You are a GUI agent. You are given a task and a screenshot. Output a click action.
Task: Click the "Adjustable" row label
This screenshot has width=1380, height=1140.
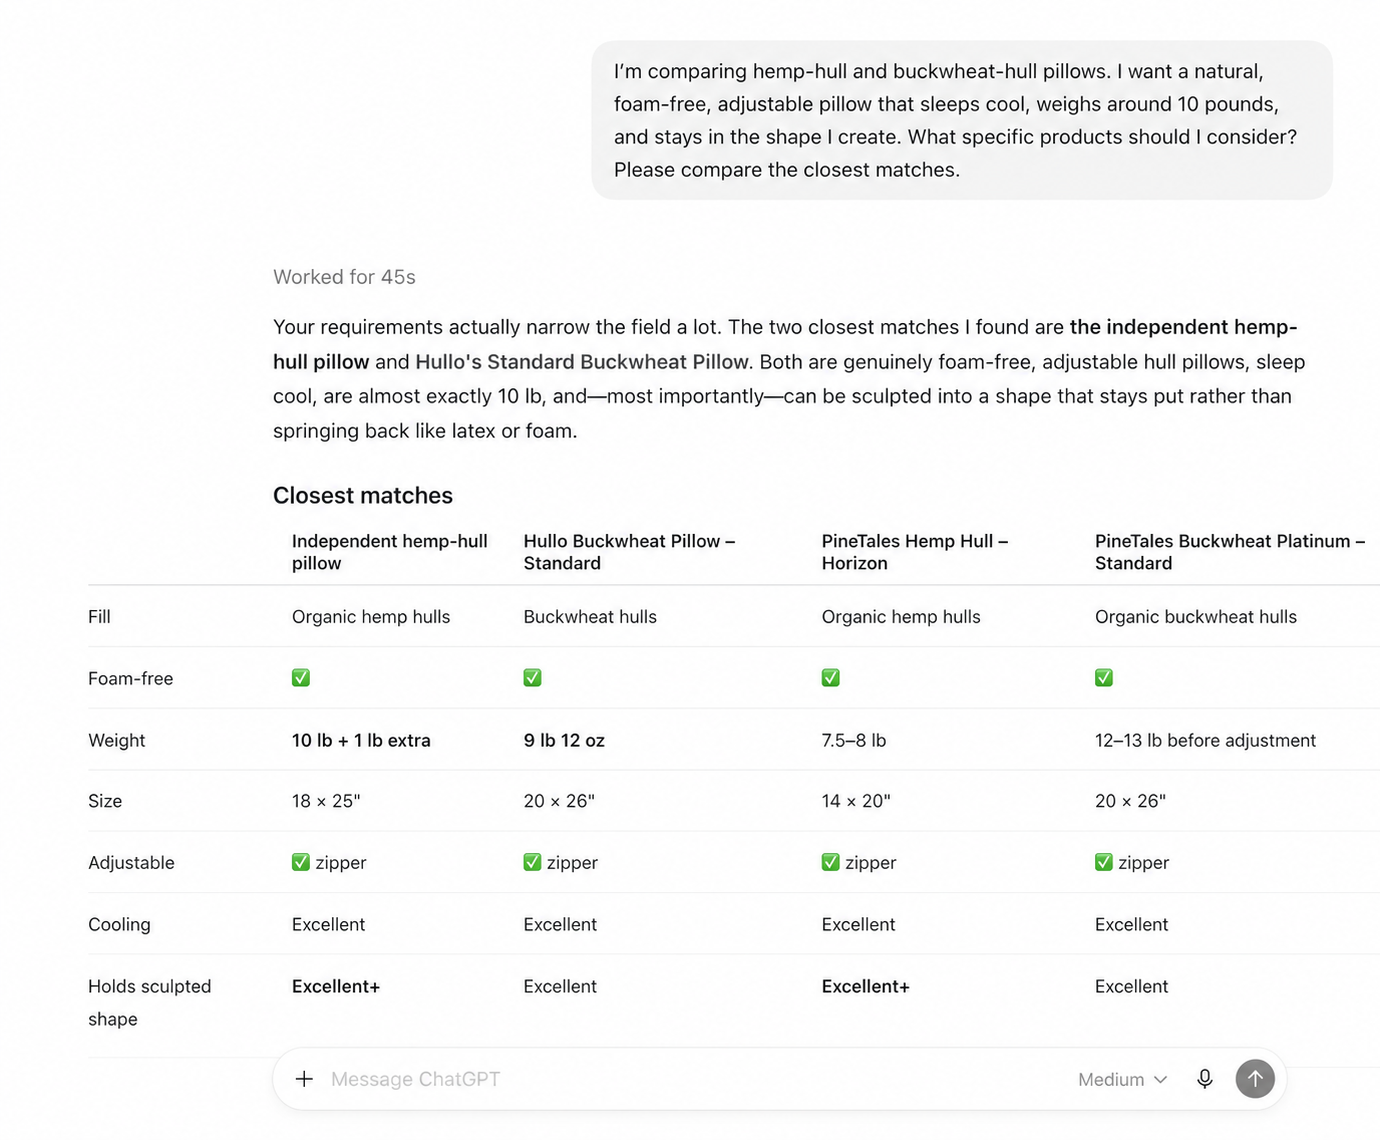(x=131, y=863)
